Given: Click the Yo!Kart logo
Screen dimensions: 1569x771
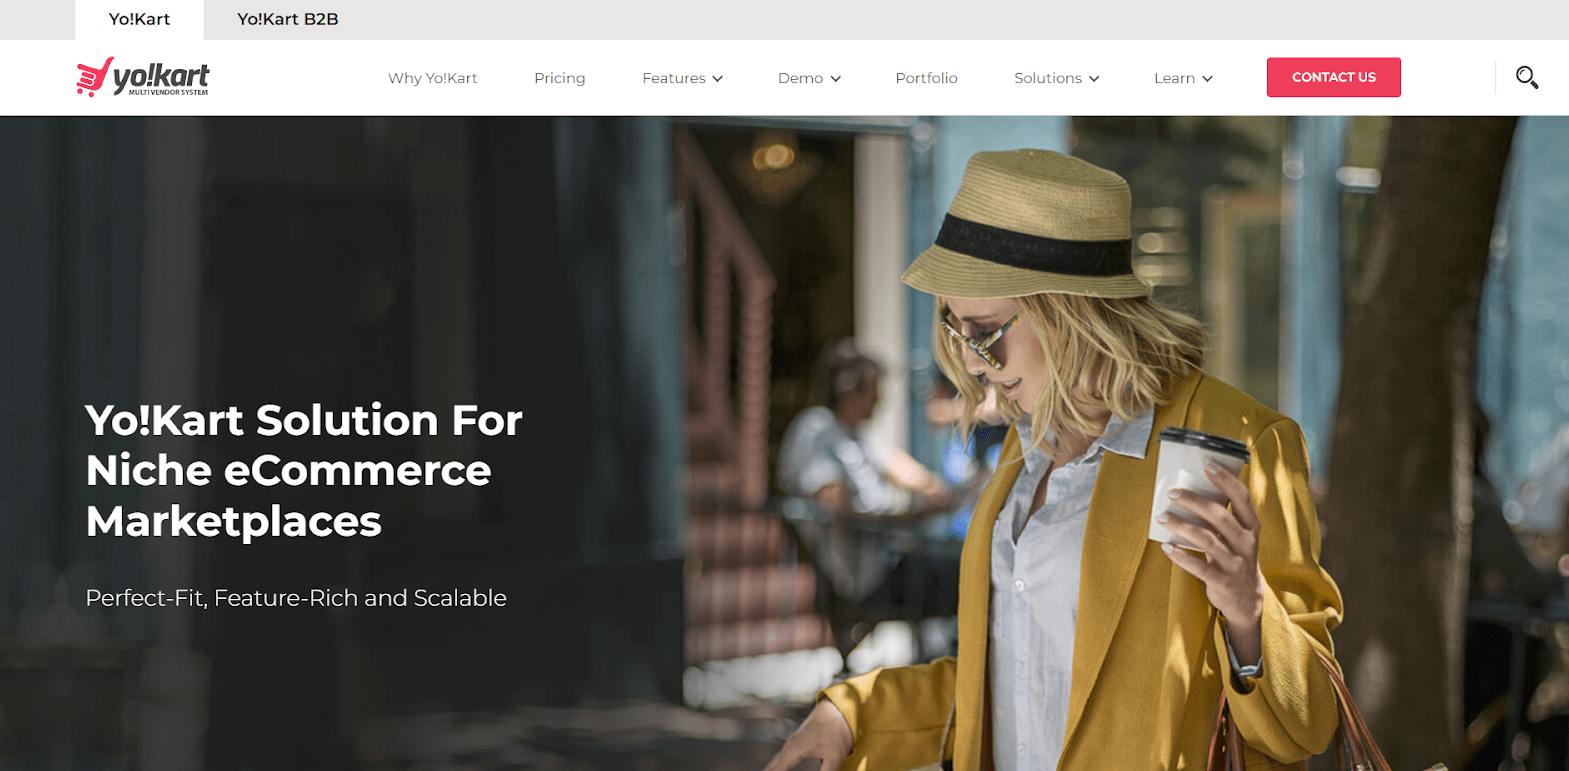Looking at the screenshot, I should tap(143, 77).
